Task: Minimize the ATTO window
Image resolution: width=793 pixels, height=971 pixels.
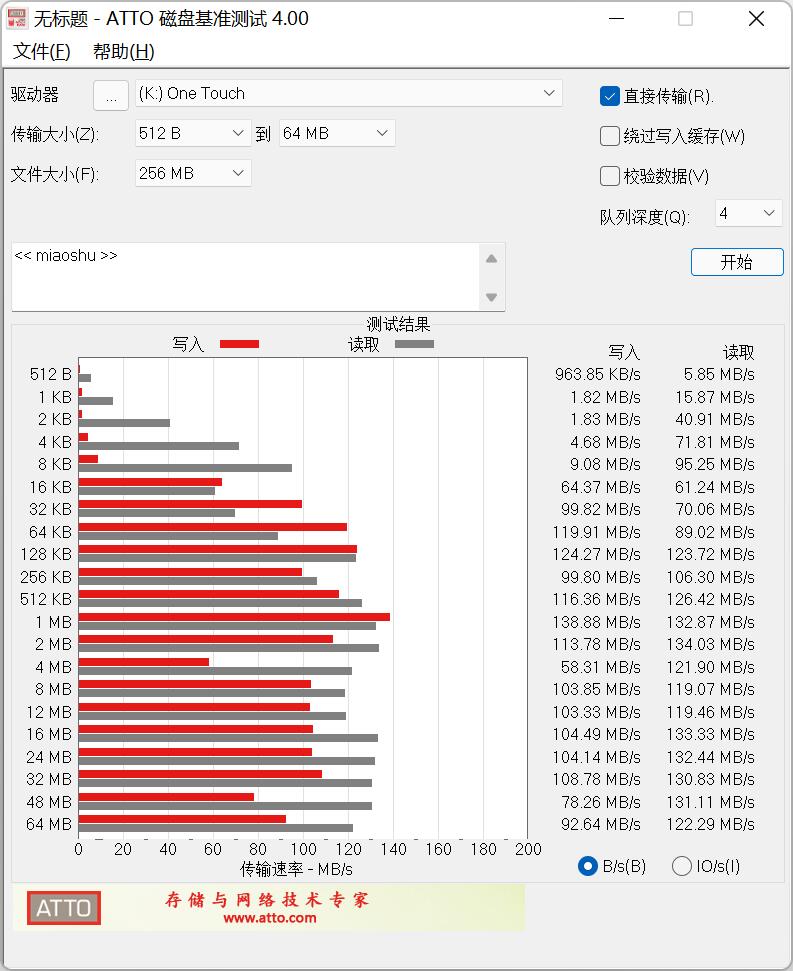Action: click(616, 19)
